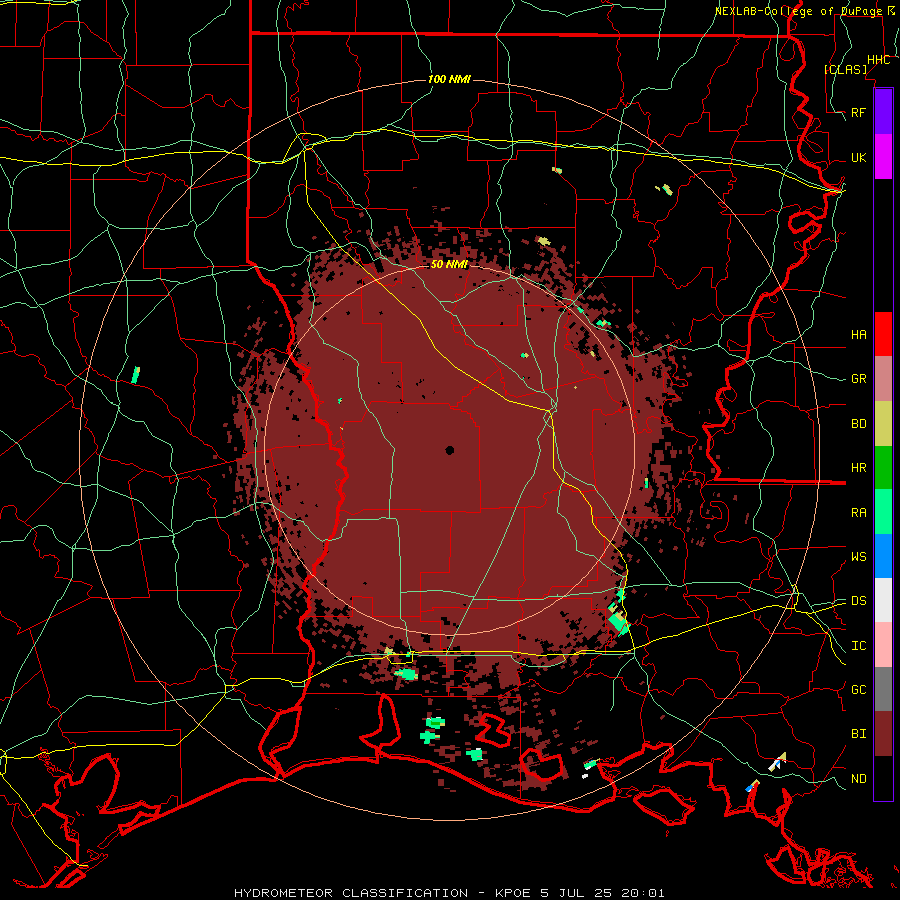Viewport: 900px width, 900px height.
Task: Click the DS legend label
Action: (x=858, y=601)
